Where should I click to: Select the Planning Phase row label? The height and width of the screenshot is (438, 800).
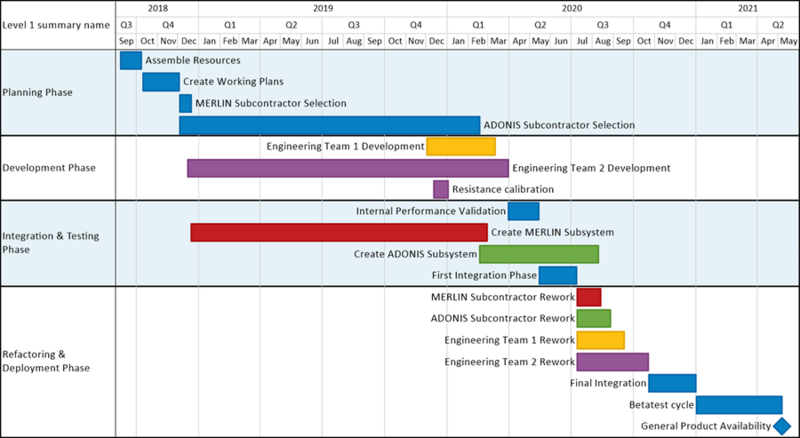tap(38, 92)
